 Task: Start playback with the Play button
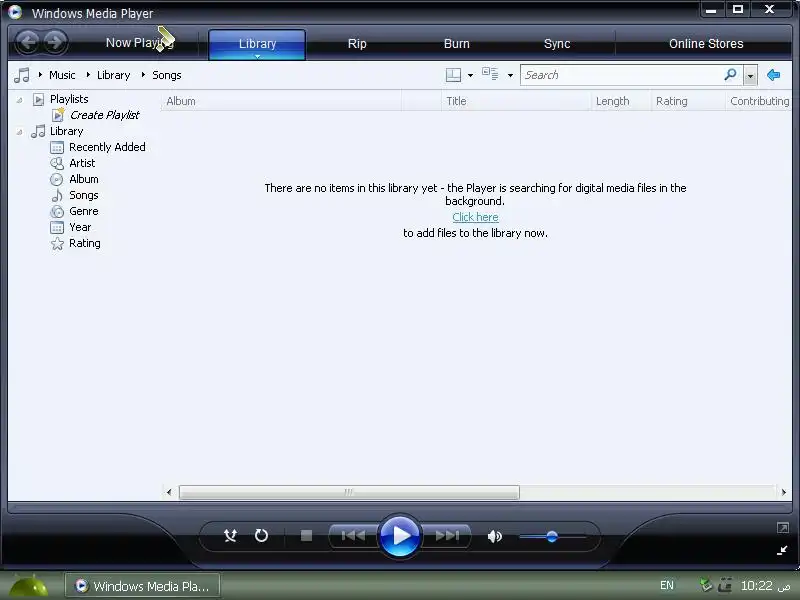click(399, 536)
